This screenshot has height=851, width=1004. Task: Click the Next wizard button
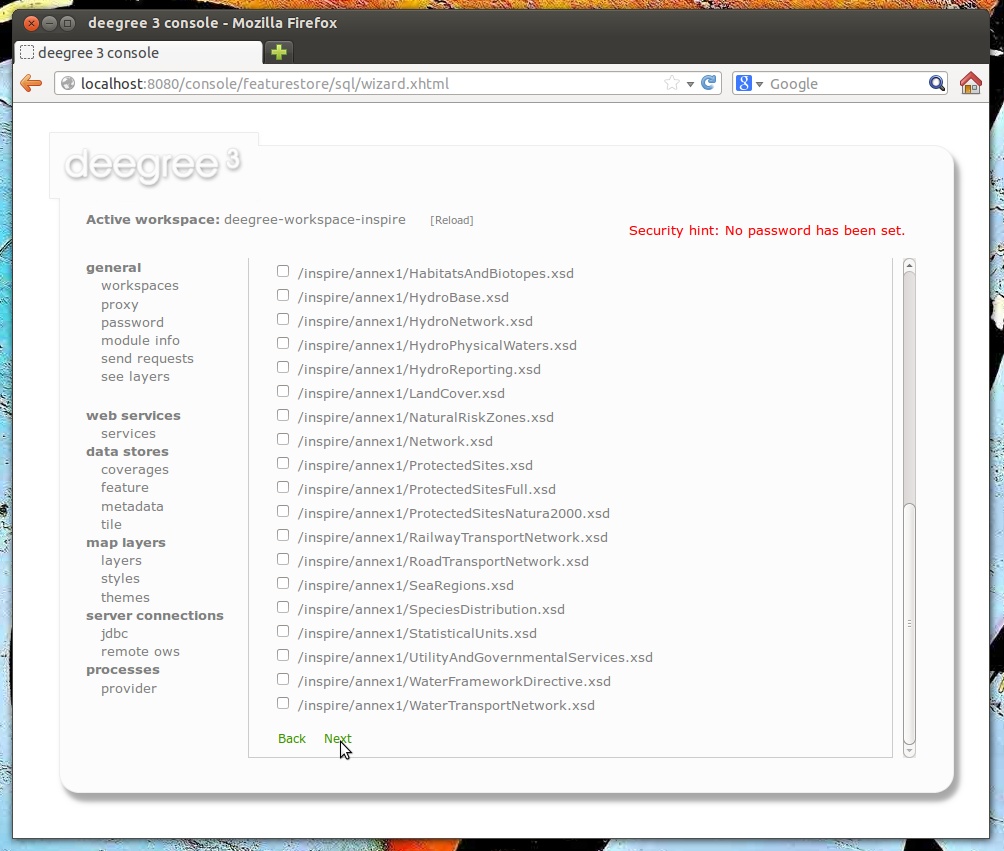tap(337, 738)
